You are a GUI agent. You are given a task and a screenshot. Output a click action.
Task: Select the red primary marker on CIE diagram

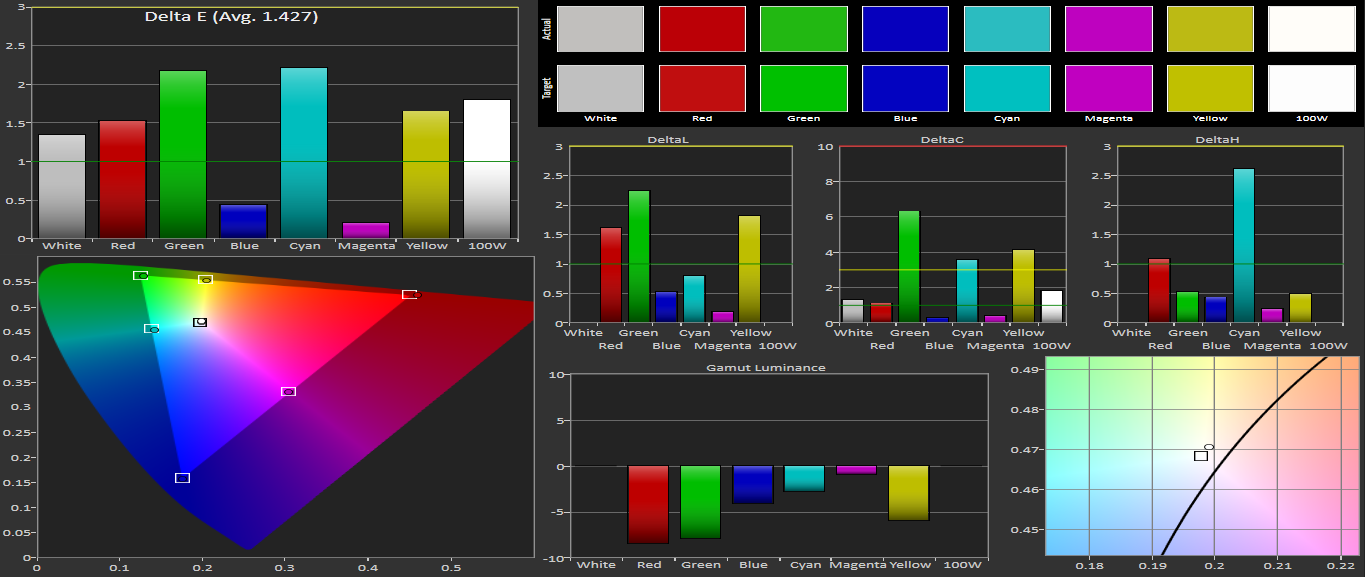pyautogui.click(x=409, y=294)
